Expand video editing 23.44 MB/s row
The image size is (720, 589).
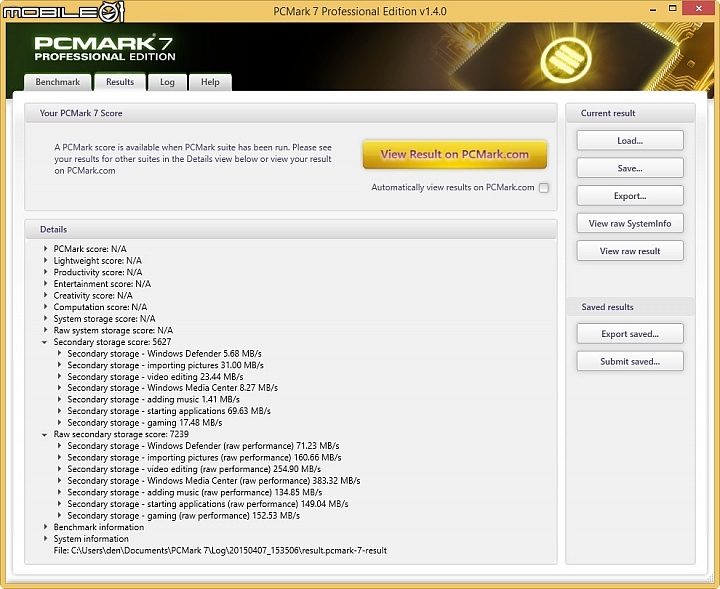pos(59,376)
